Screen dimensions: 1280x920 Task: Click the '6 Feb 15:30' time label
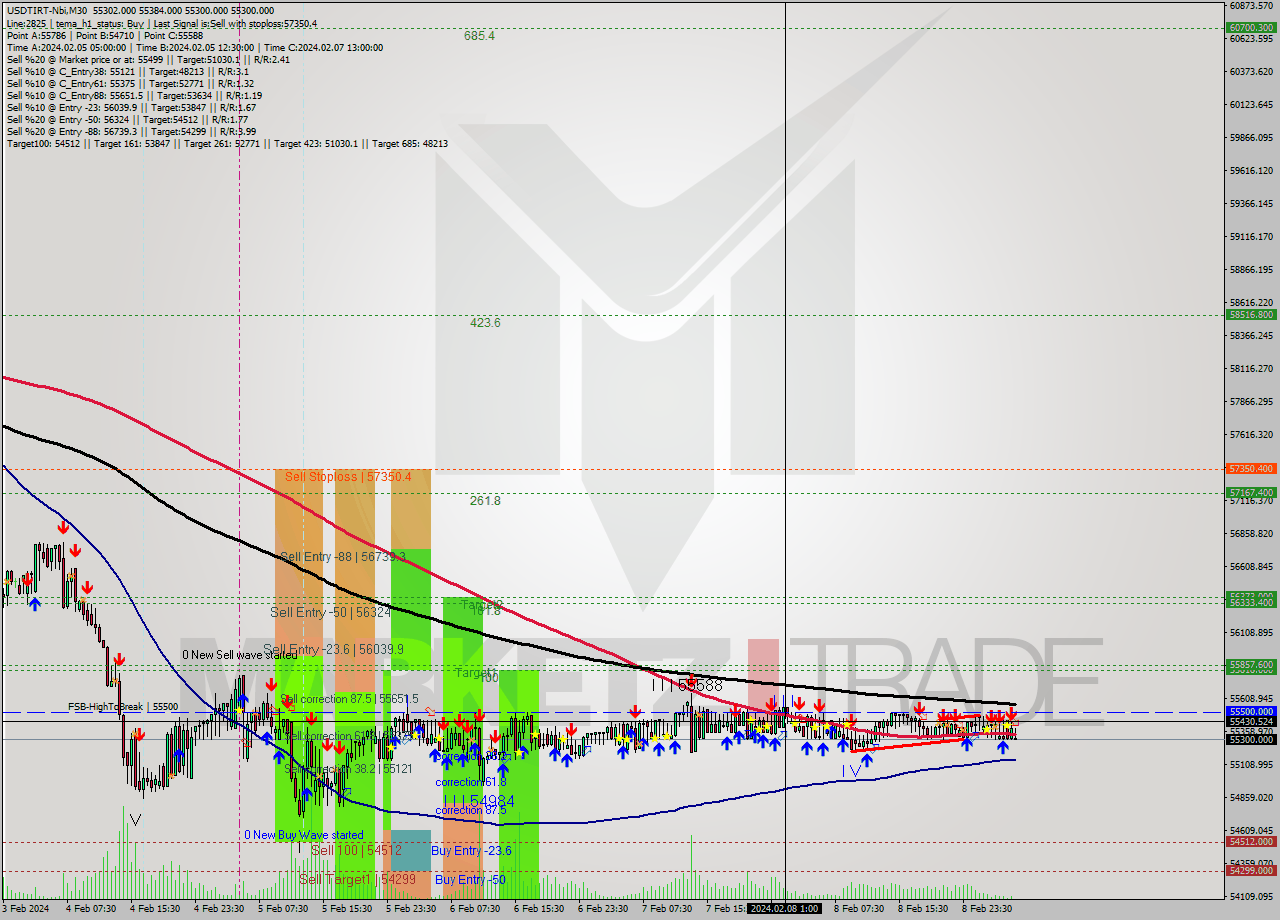coord(538,909)
